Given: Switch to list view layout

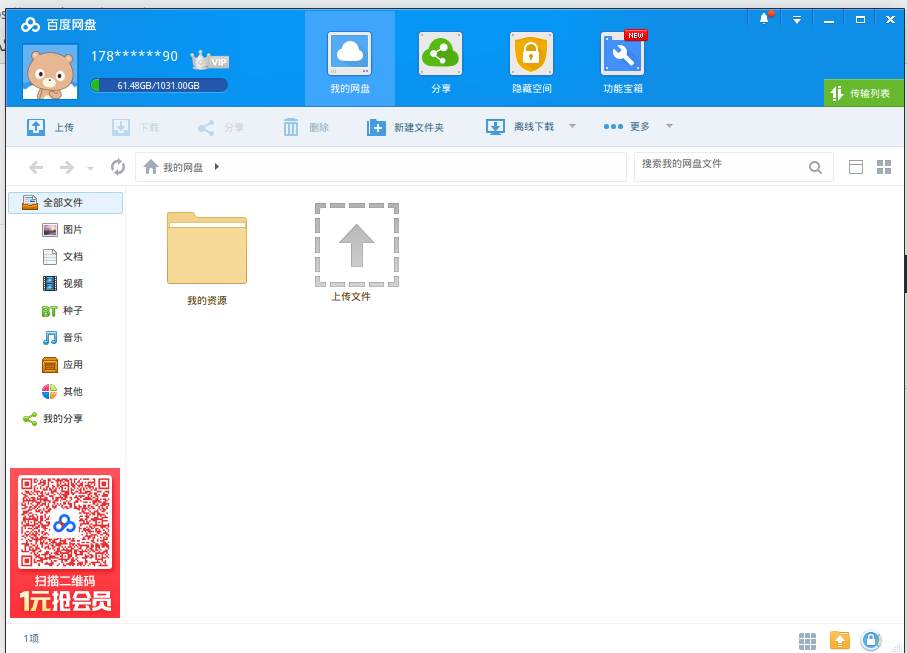Looking at the screenshot, I should point(856,167).
